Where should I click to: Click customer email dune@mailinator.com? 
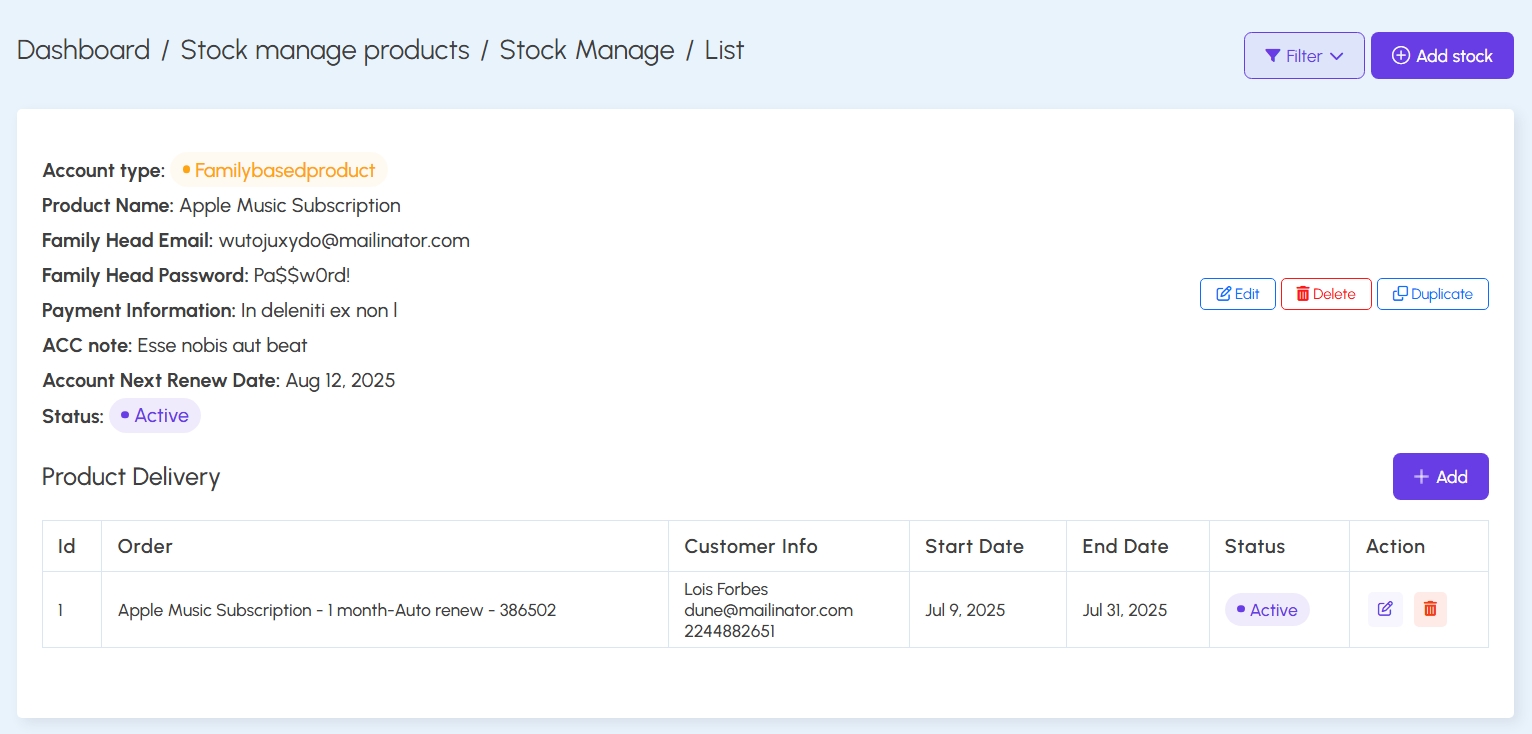(768, 610)
